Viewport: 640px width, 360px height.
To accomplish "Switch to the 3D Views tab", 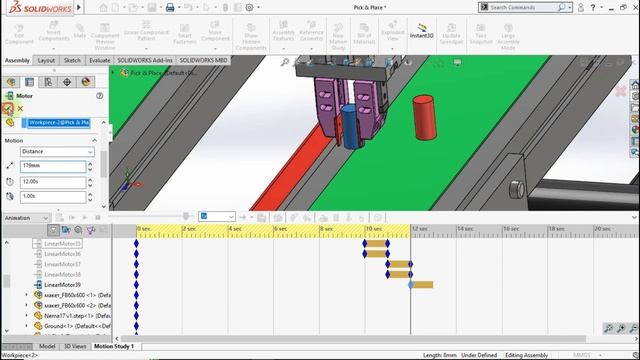I will [x=75, y=346].
